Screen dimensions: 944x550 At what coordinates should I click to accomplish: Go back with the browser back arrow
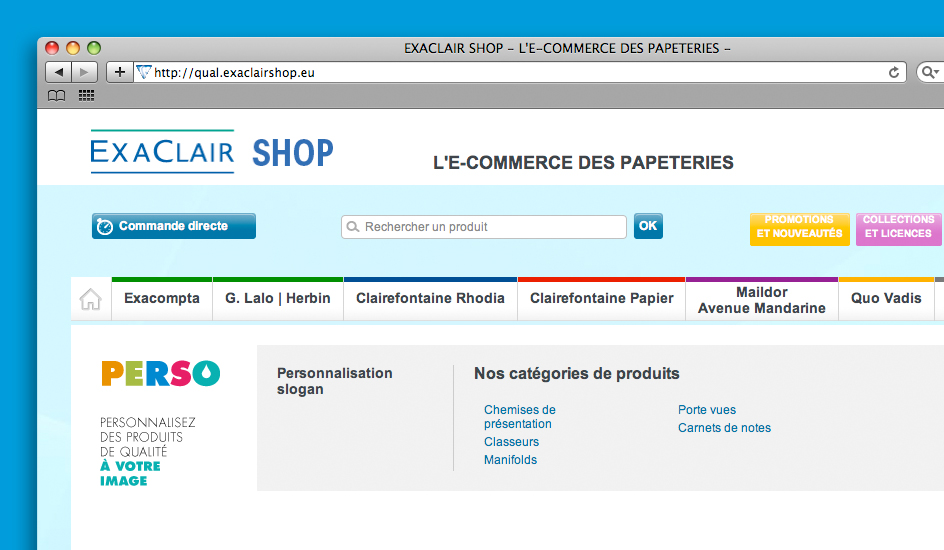[58, 72]
